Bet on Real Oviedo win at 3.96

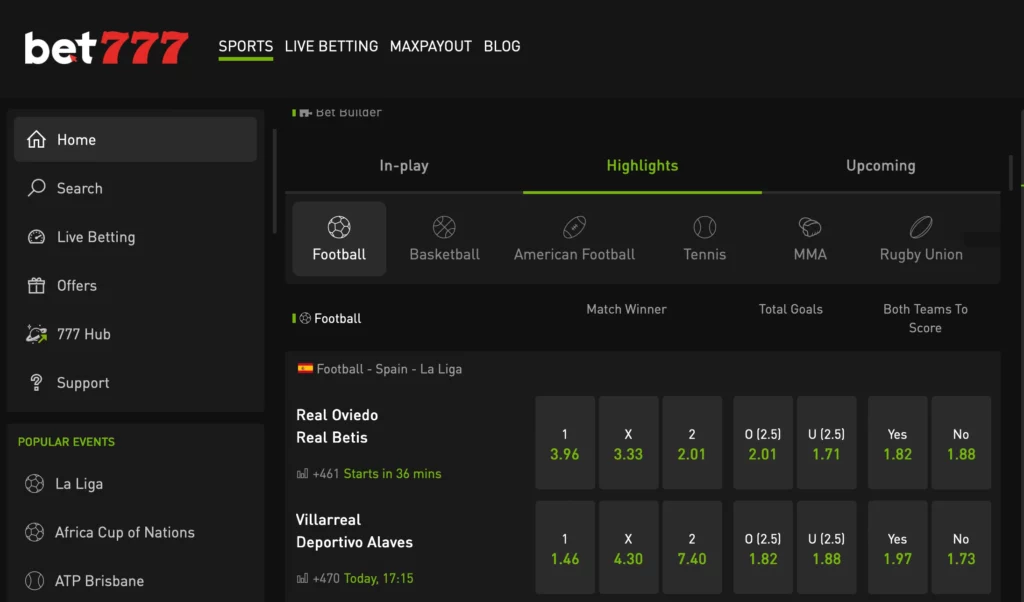(x=565, y=443)
